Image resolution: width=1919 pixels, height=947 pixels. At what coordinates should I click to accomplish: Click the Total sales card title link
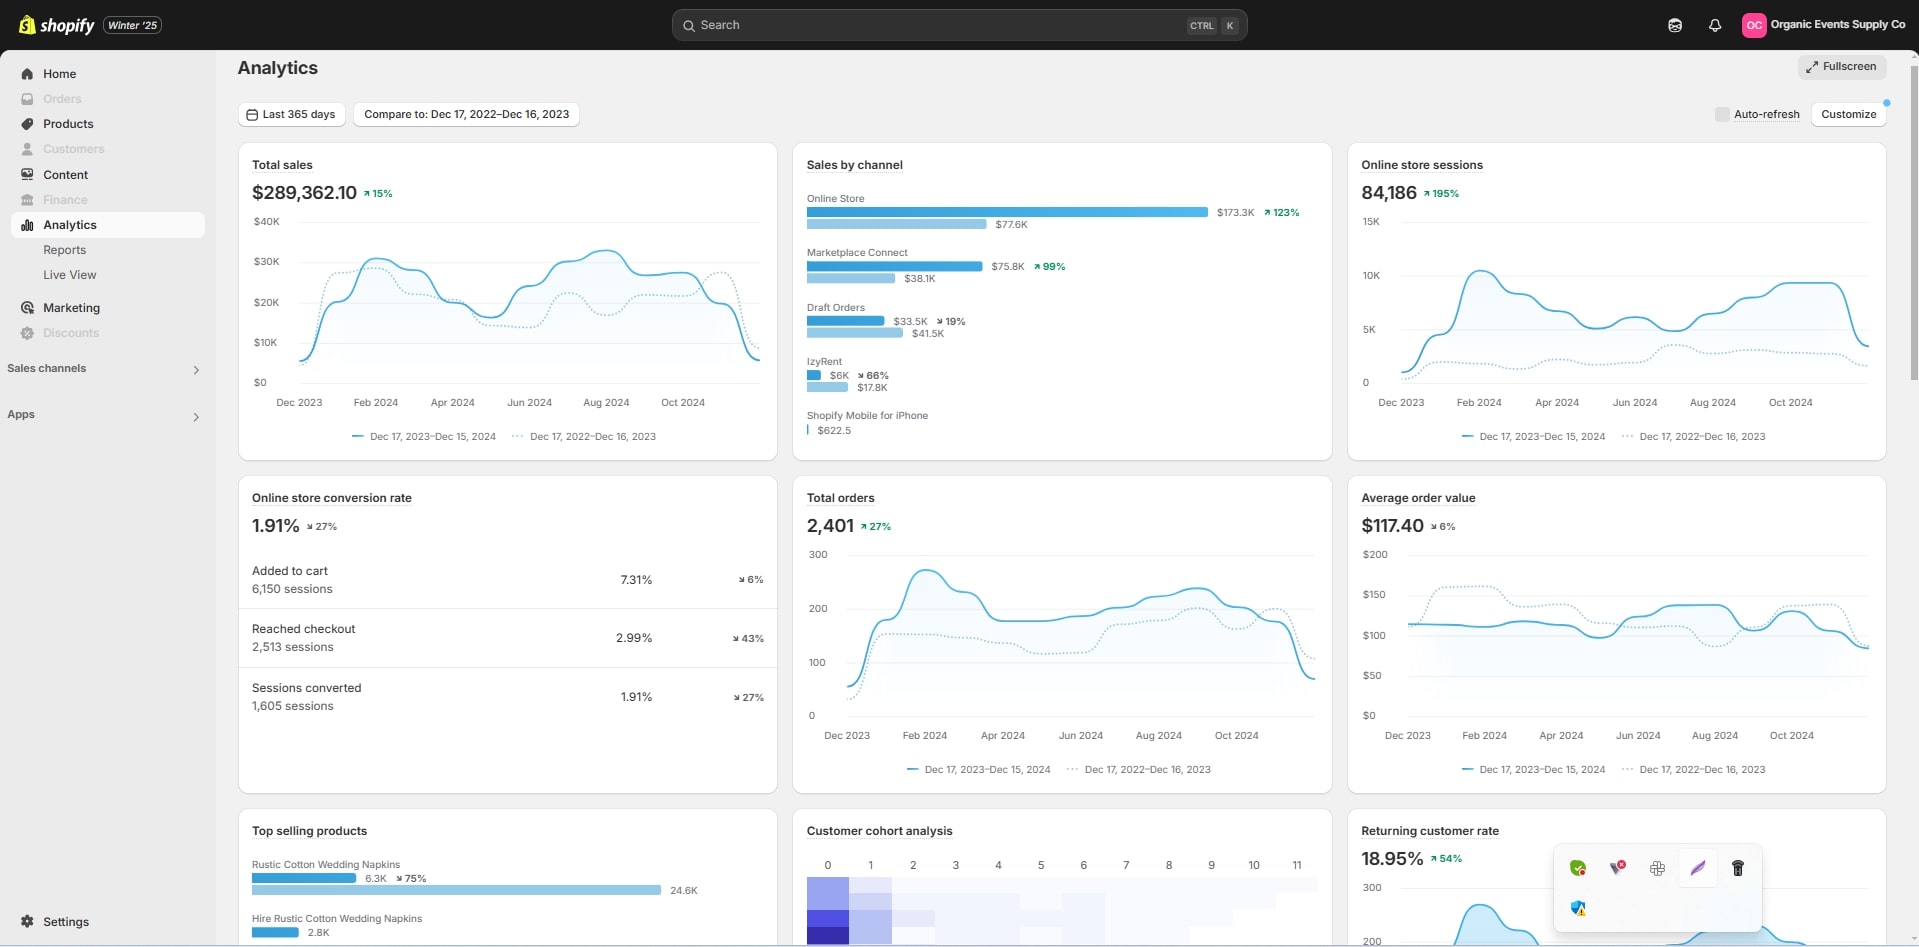[282, 165]
